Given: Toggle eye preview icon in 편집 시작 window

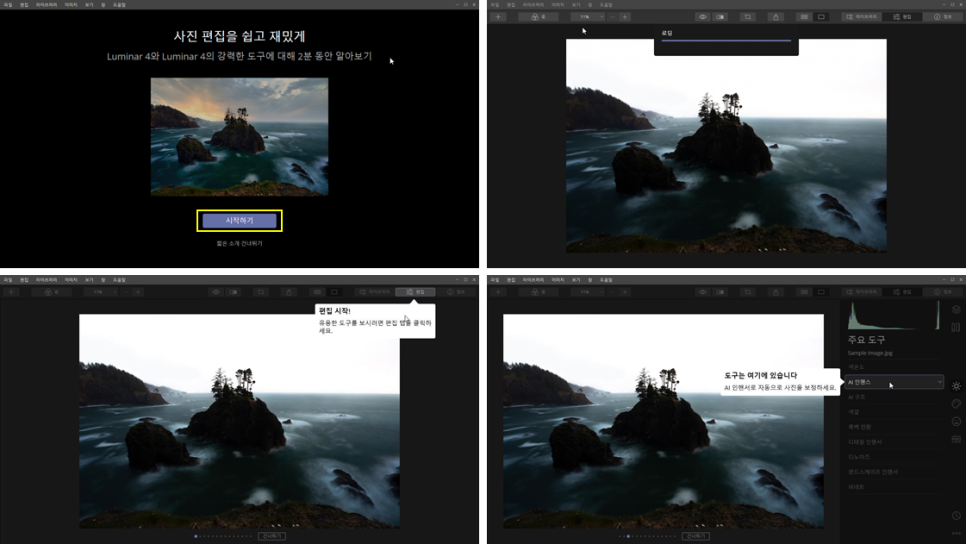Looking at the screenshot, I should click(x=216, y=292).
